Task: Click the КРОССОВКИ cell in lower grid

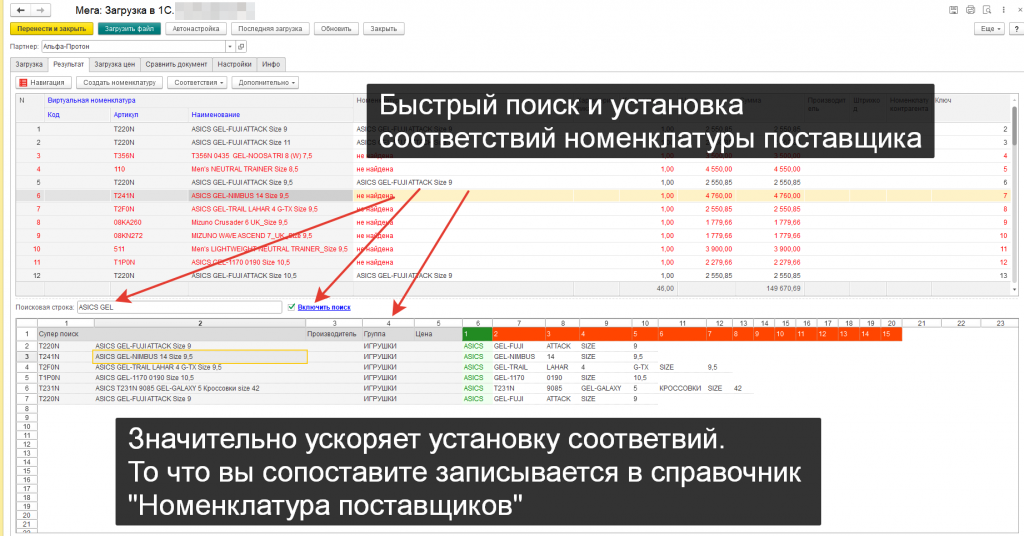Action: pos(680,388)
